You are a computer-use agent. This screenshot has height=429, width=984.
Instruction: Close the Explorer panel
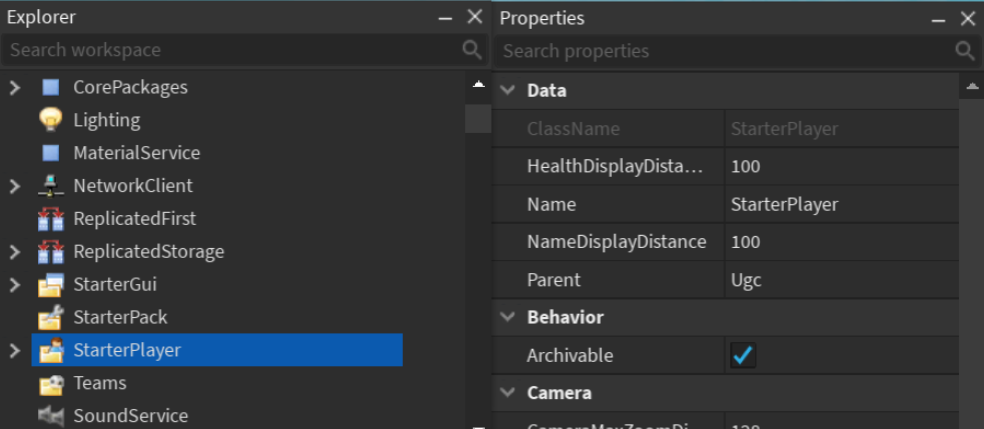tap(475, 18)
